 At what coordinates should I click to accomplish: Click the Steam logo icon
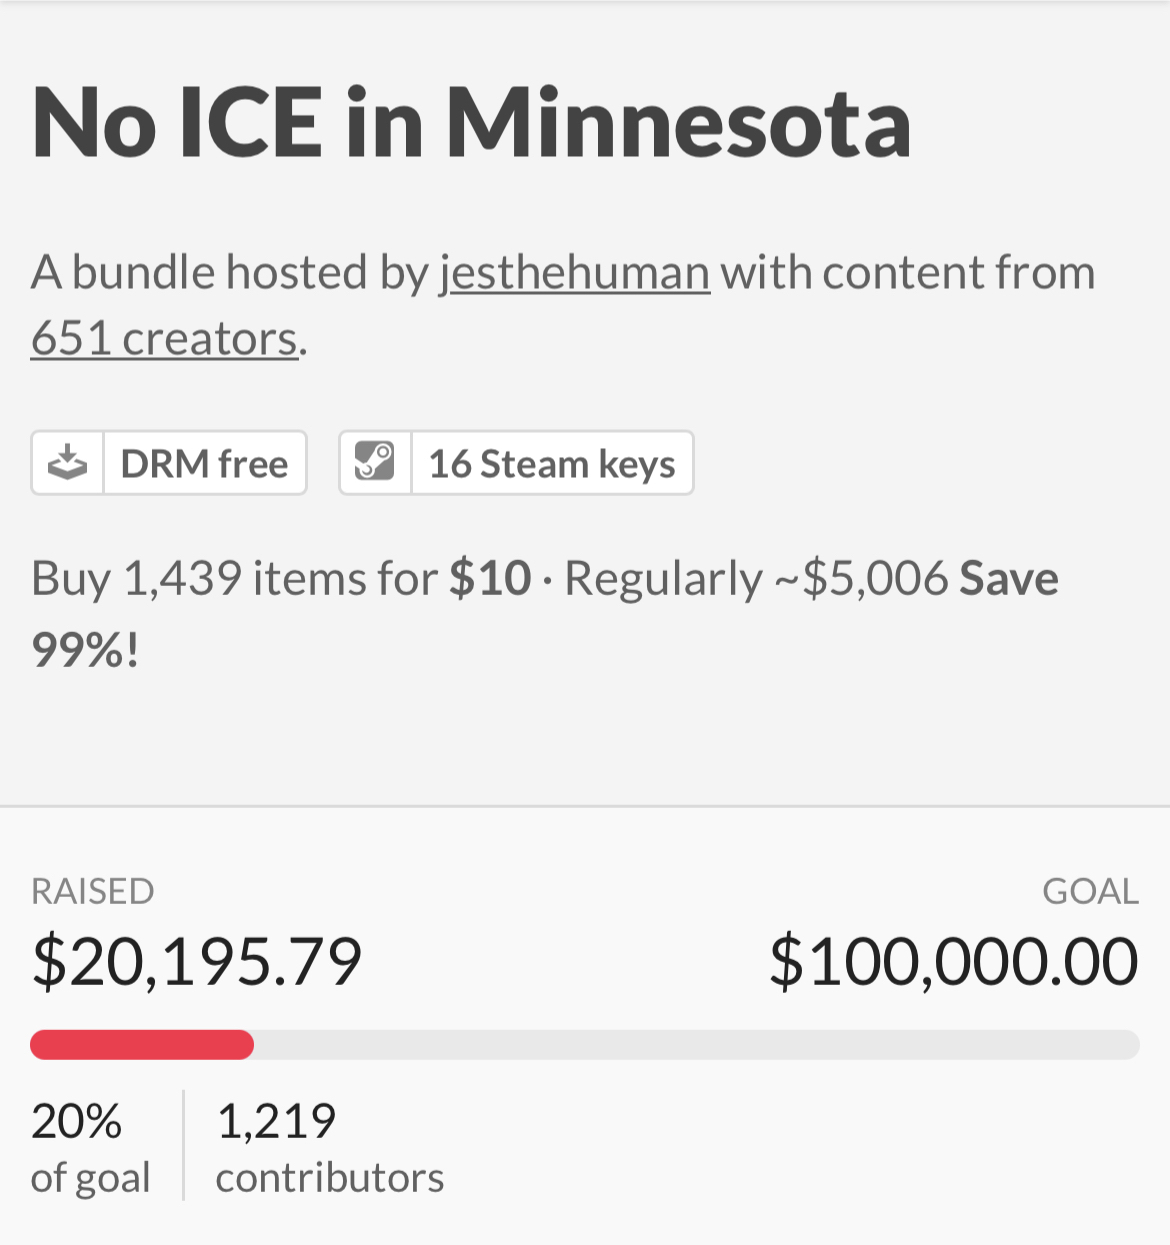click(375, 463)
